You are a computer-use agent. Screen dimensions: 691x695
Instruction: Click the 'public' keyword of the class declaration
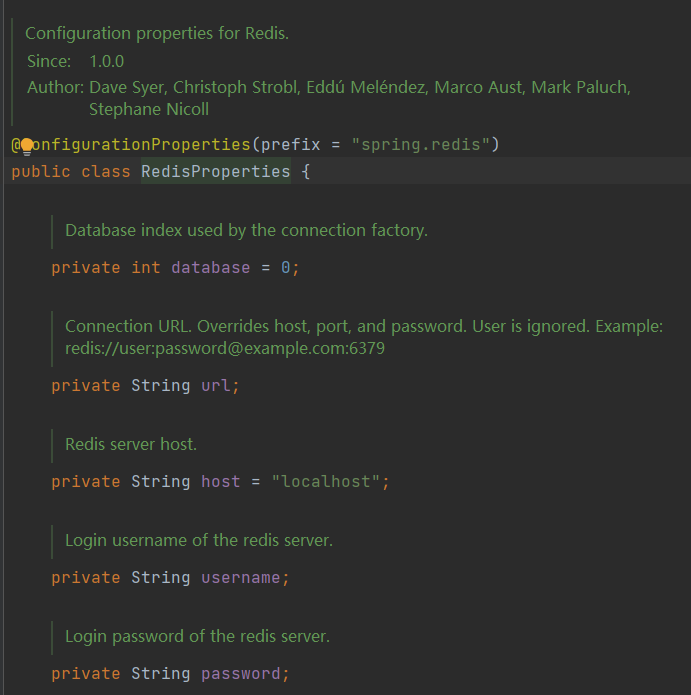[41, 172]
